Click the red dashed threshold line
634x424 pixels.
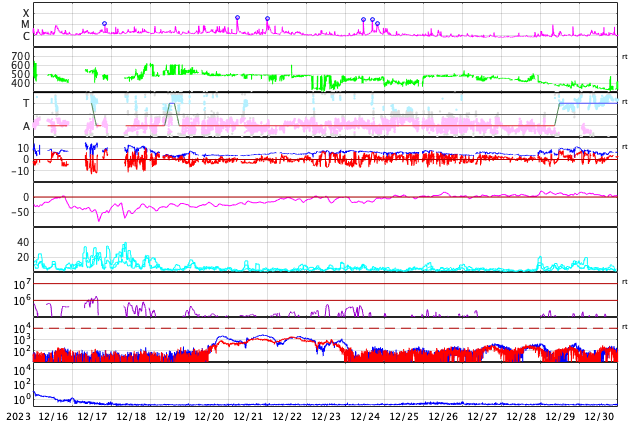(325, 328)
